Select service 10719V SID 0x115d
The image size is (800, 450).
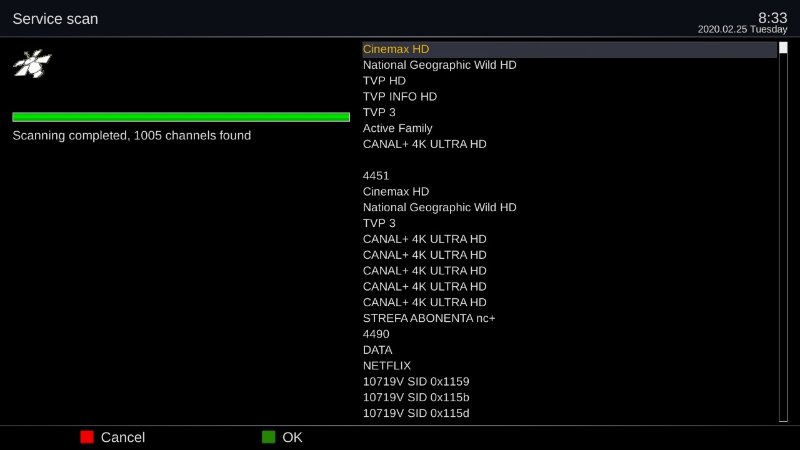(x=416, y=413)
